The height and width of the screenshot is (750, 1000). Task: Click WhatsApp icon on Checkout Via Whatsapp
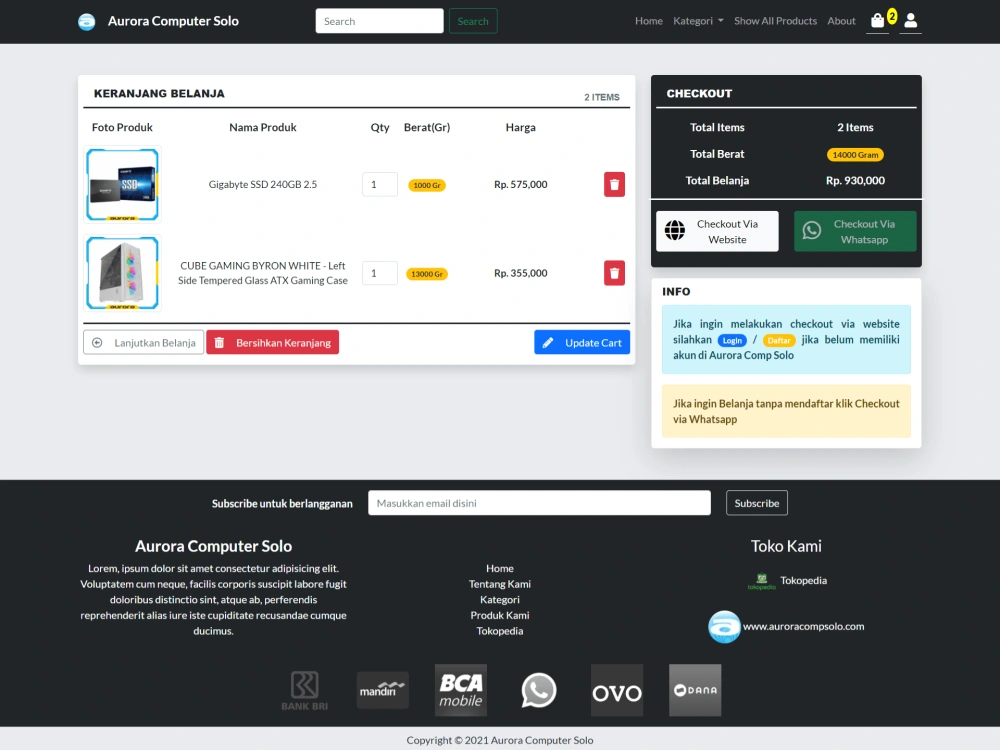pyautogui.click(x=812, y=230)
